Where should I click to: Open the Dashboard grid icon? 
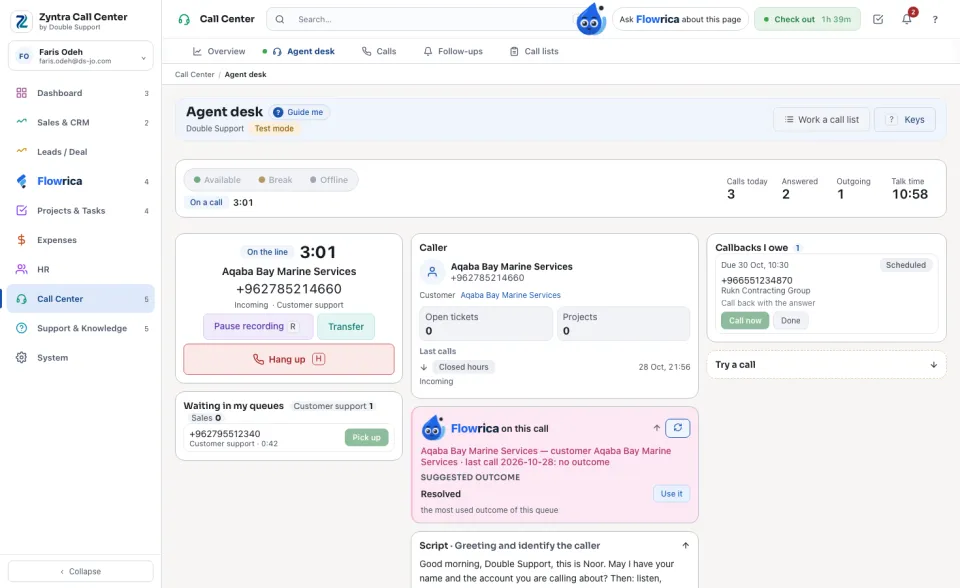[x=21, y=93]
